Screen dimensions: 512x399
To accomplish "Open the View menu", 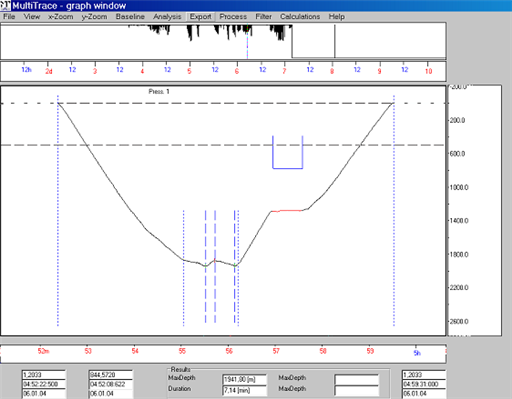I will pos(32,17).
